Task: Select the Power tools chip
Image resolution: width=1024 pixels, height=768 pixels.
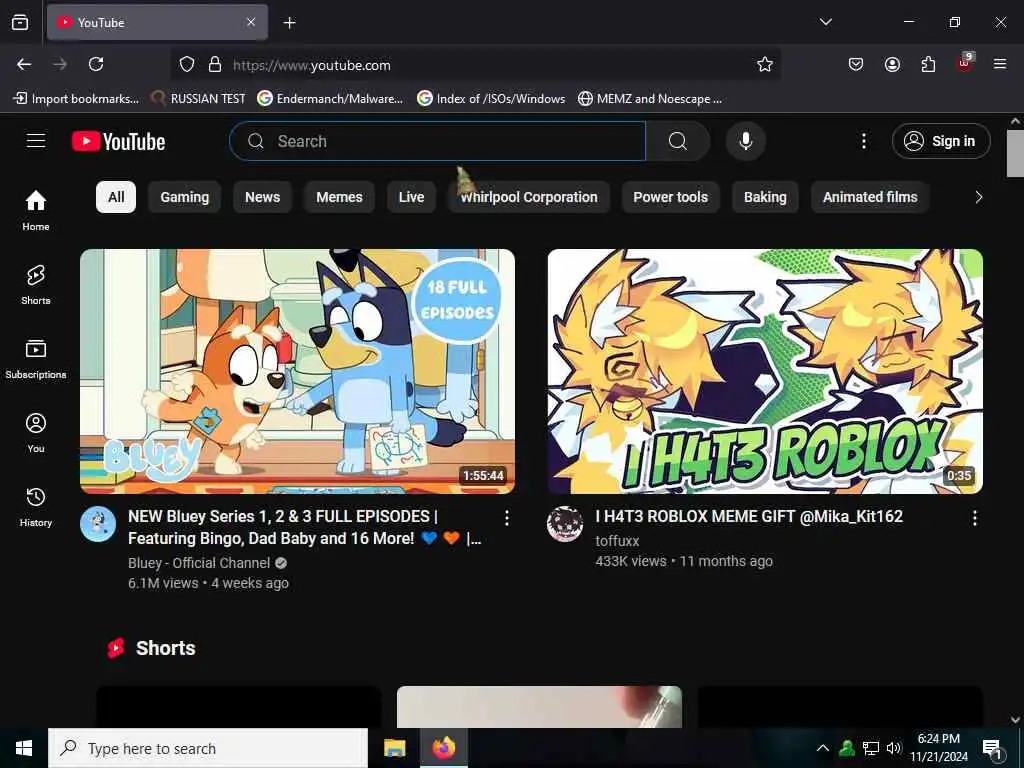Action: tap(670, 197)
